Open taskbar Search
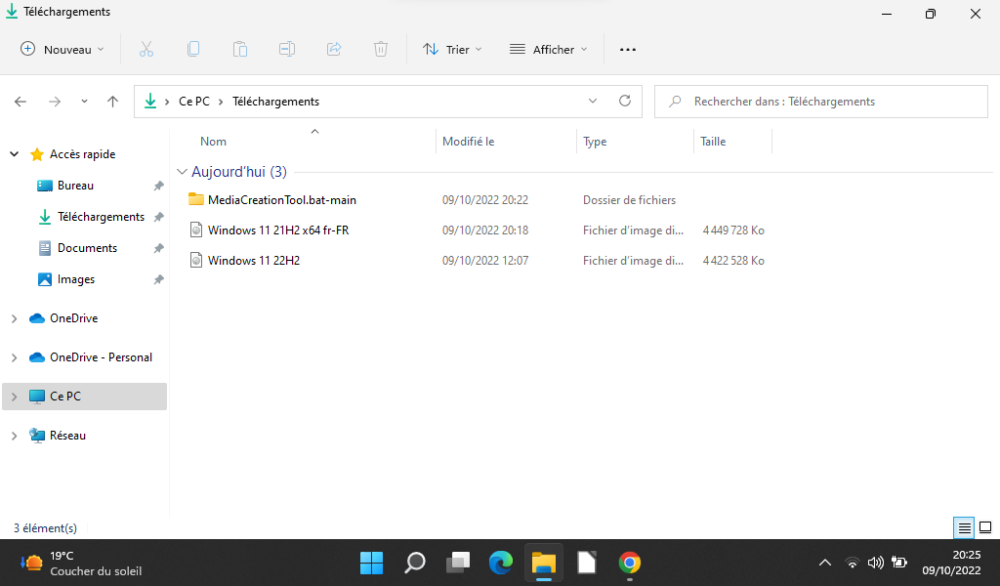The width and height of the screenshot is (1000, 586). click(x=415, y=562)
